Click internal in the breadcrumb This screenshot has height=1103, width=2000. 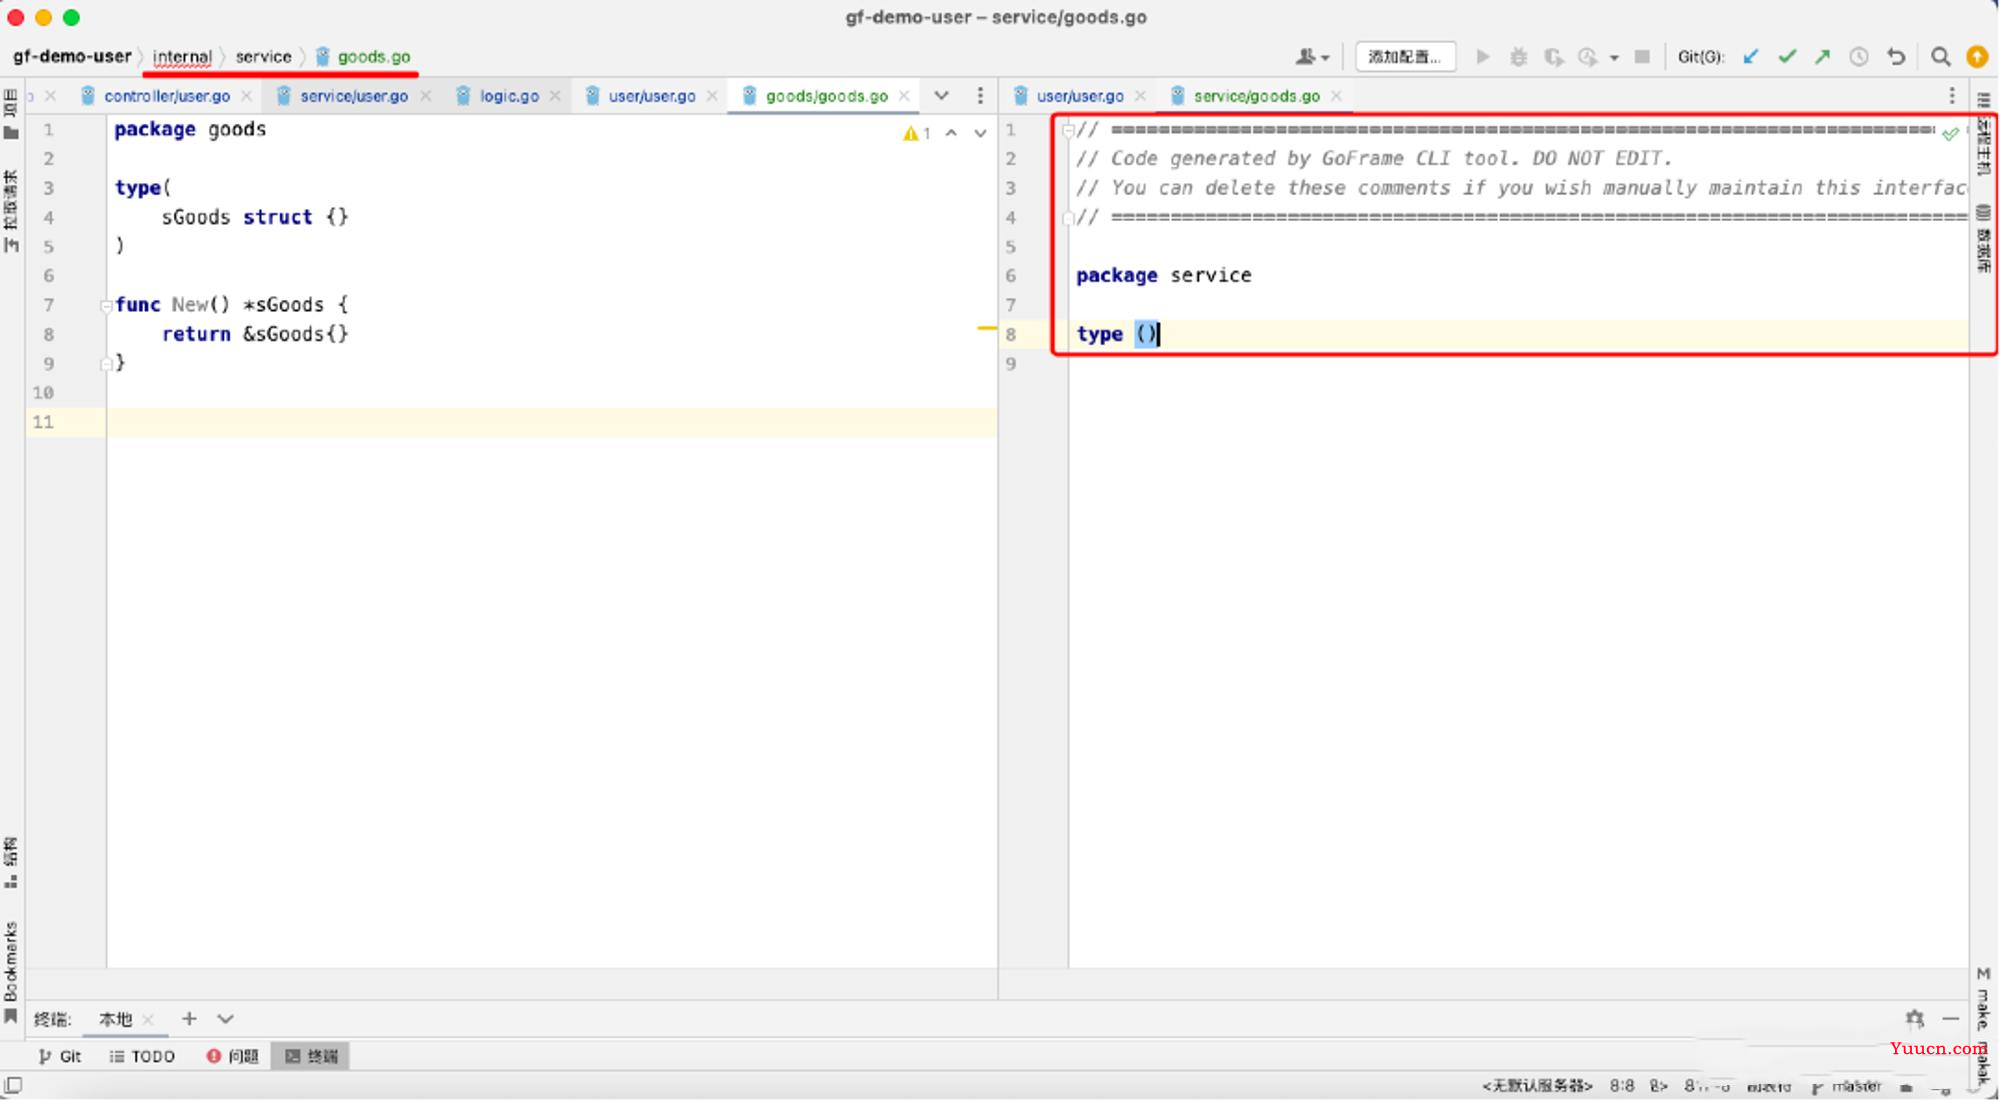[x=182, y=57]
